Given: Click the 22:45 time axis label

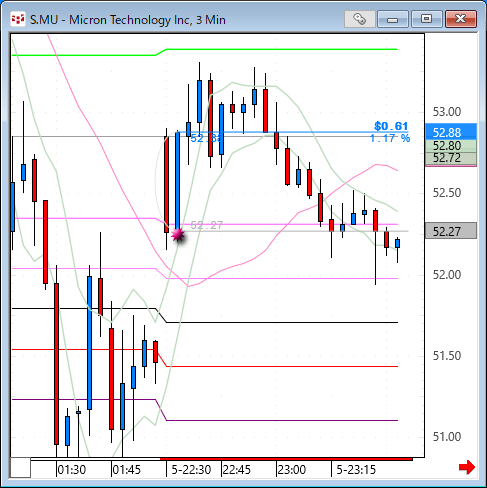Looking at the screenshot, I should point(237,470).
